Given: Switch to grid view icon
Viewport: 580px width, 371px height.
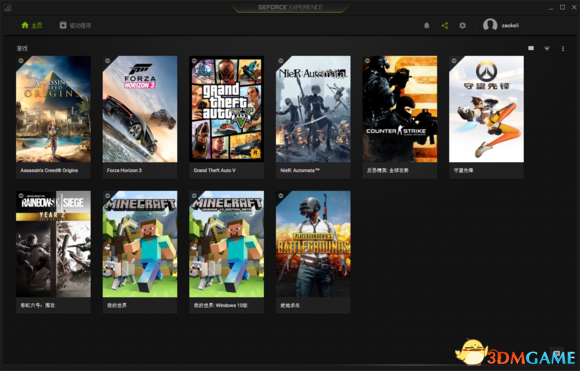Looking at the screenshot, I should pos(531,48).
